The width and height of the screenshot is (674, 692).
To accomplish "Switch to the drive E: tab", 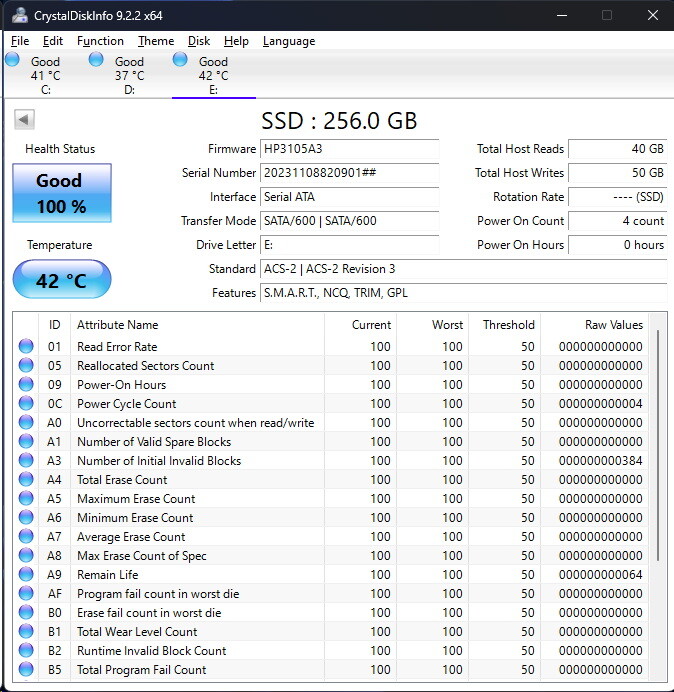I will click(213, 75).
